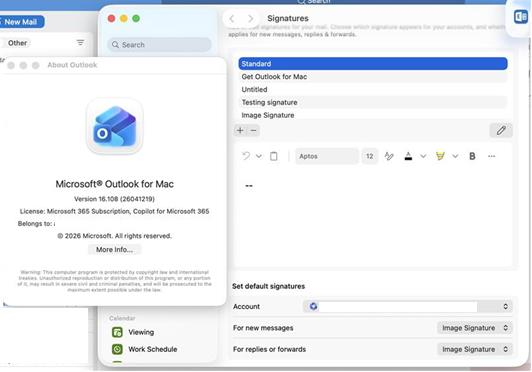Click the pencil edit signature icon

point(501,130)
